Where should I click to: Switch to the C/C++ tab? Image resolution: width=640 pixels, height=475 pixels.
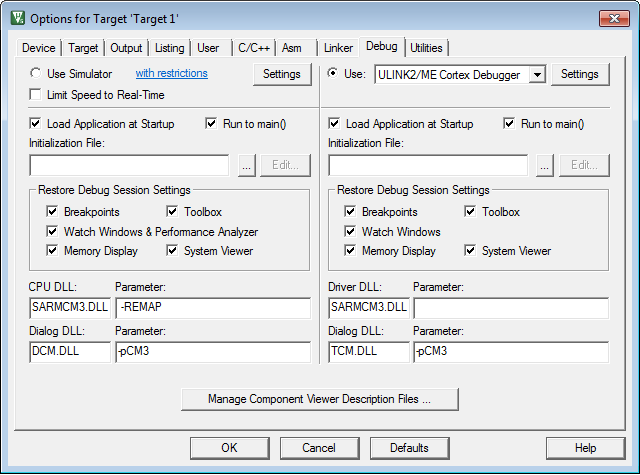(x=254, y=48)
